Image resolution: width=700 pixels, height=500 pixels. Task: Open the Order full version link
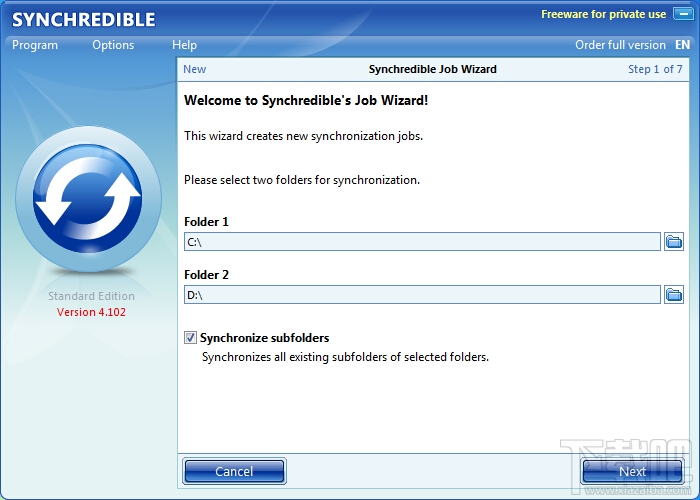(620, 45)
